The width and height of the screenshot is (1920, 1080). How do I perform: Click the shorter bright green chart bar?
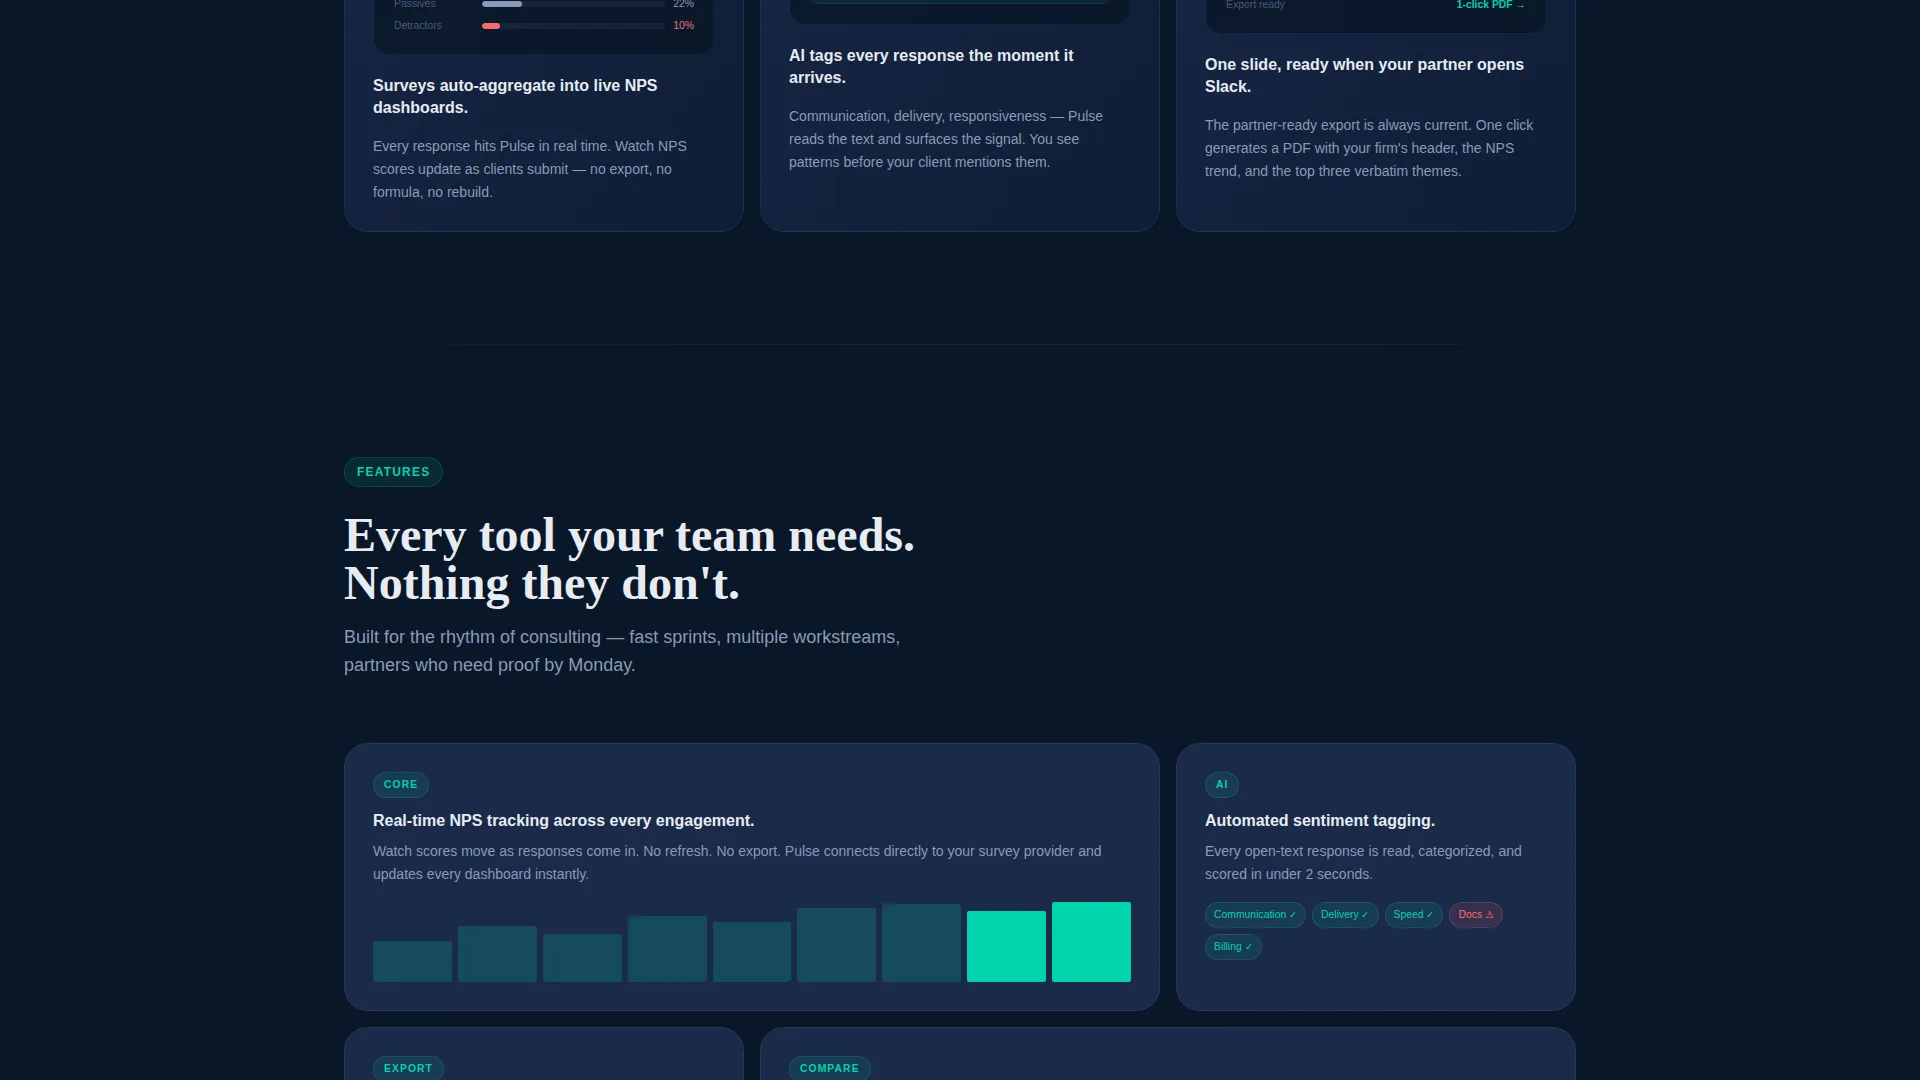(1006, 946)
